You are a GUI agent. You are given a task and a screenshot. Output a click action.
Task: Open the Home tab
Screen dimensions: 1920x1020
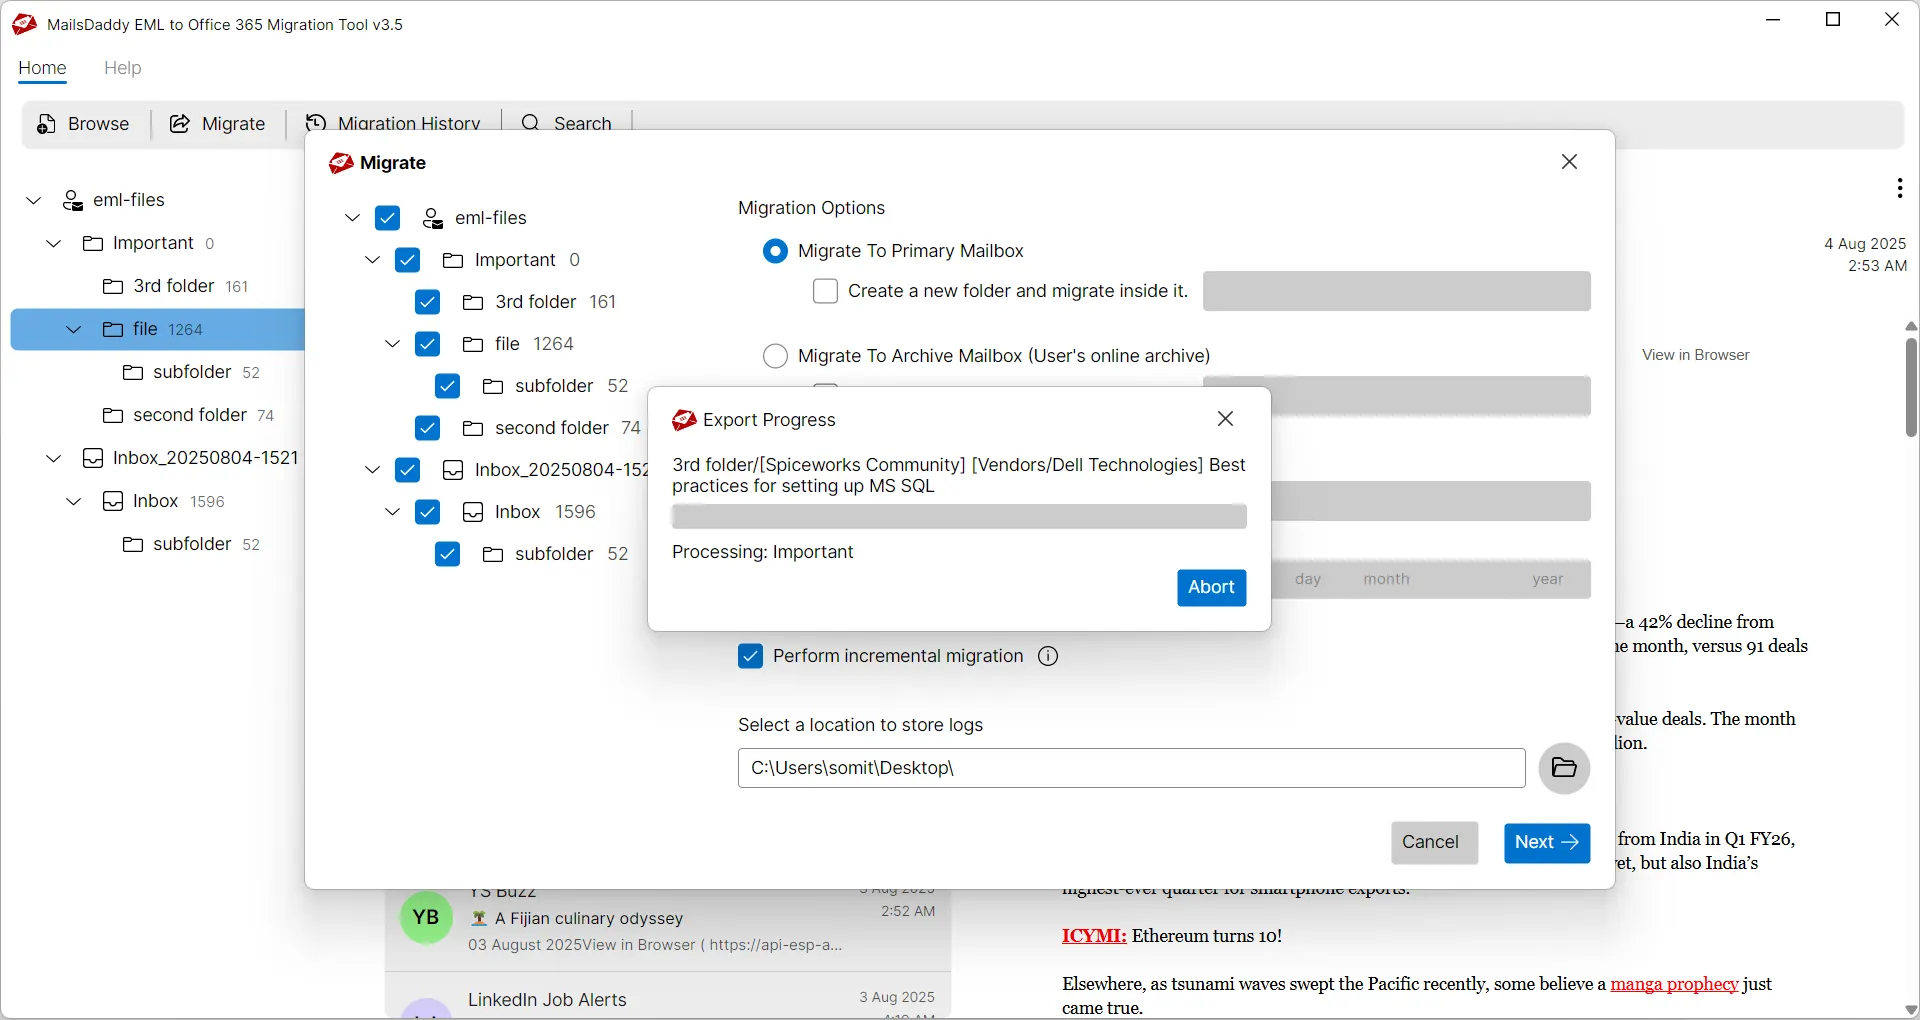pyautogui.click(x=42, y=68)
